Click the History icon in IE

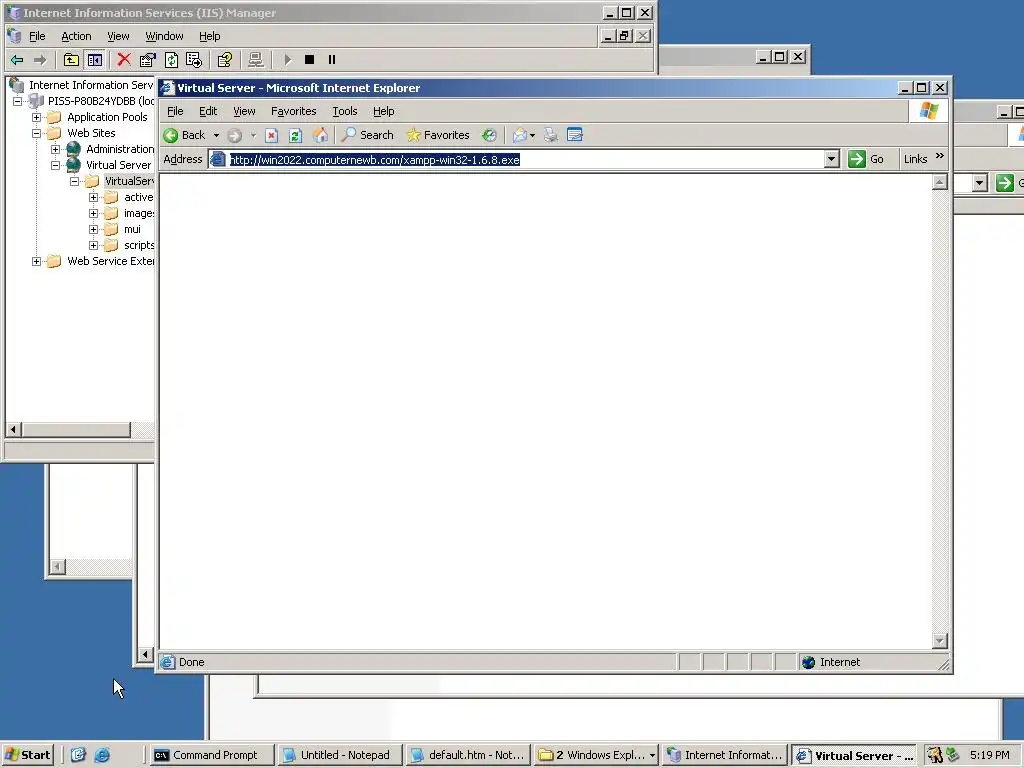pyautogui.click(x=489, y=135)
